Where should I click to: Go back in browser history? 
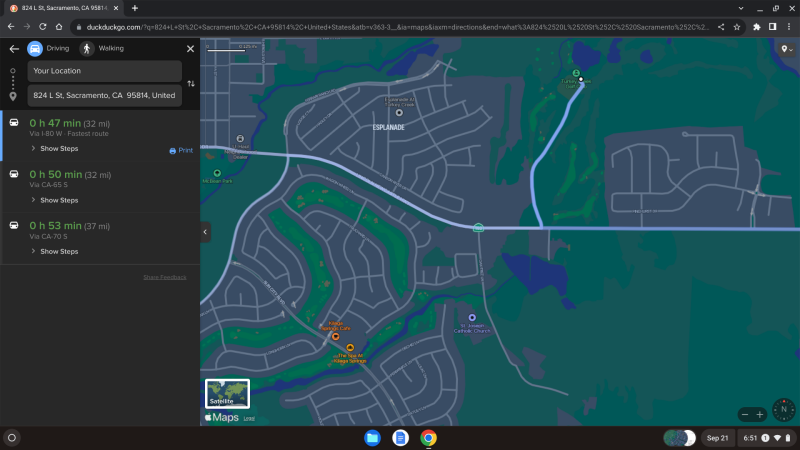point(11,27)
